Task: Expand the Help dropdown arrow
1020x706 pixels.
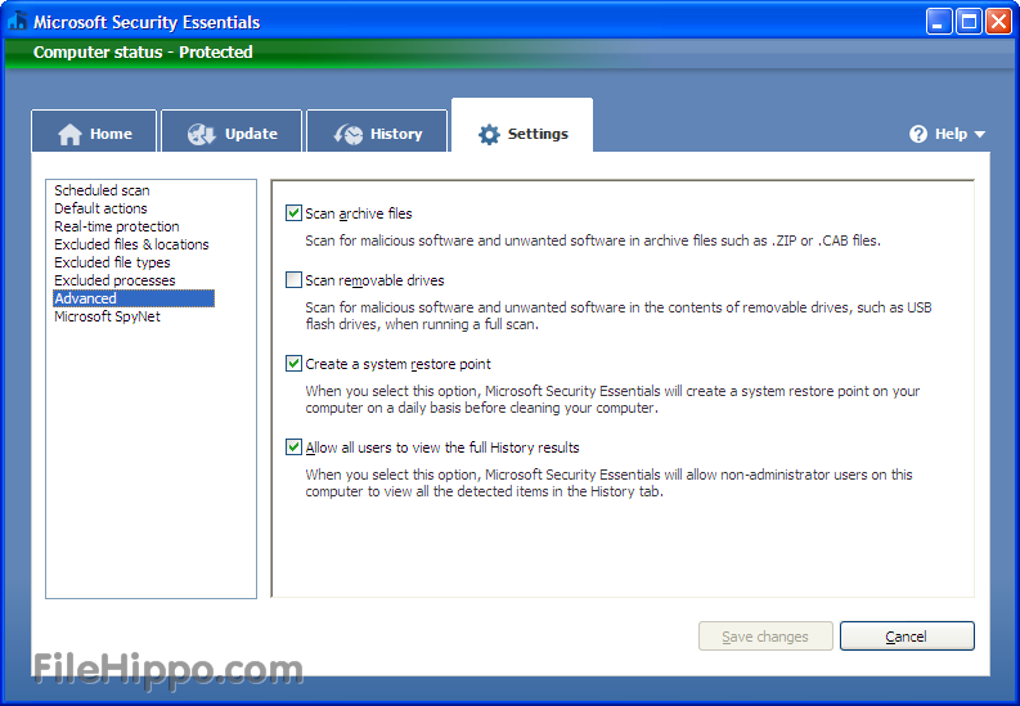Action: pyautogui.click(x=979, y=134)
